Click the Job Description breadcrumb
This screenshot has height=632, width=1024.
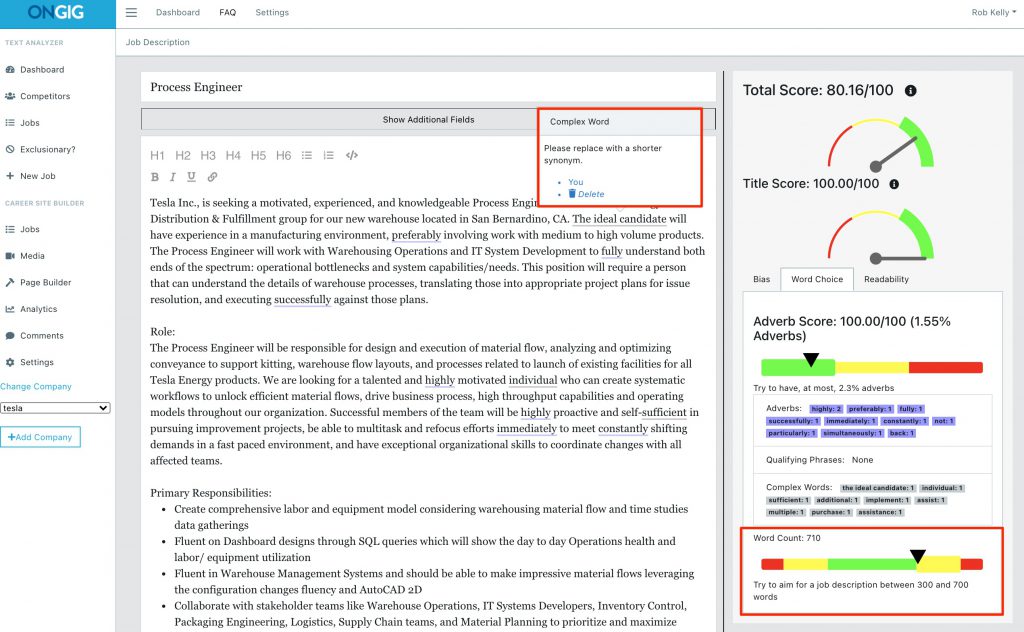pos(157,42)
